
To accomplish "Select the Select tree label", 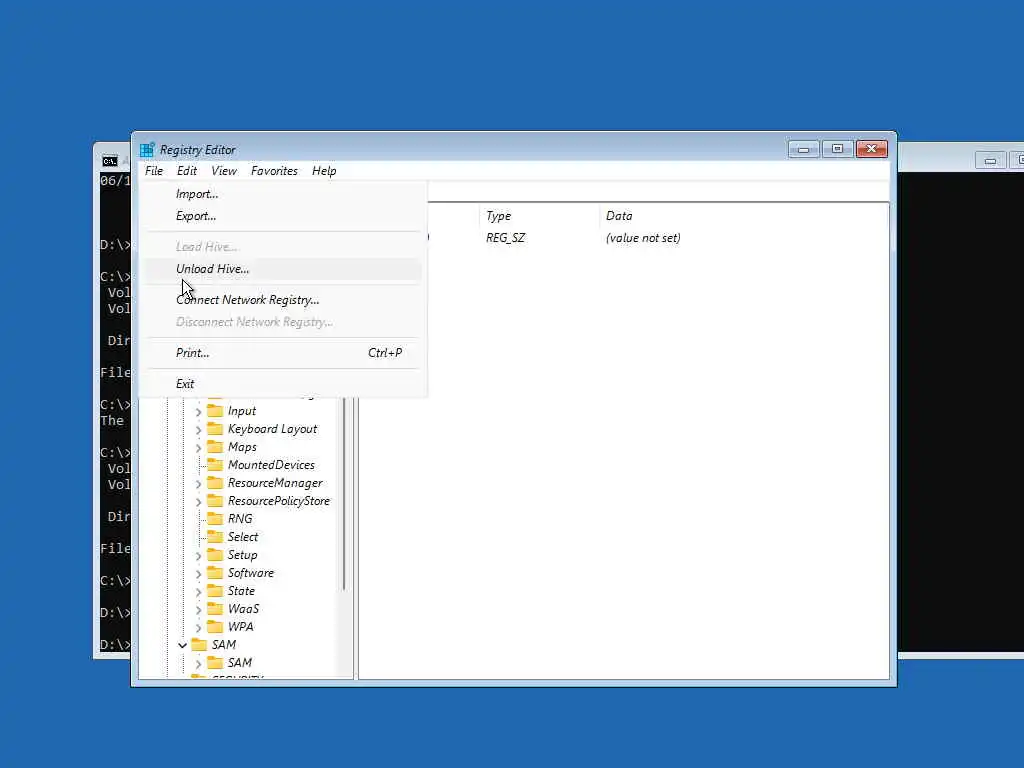I will [x=243, y=537].
